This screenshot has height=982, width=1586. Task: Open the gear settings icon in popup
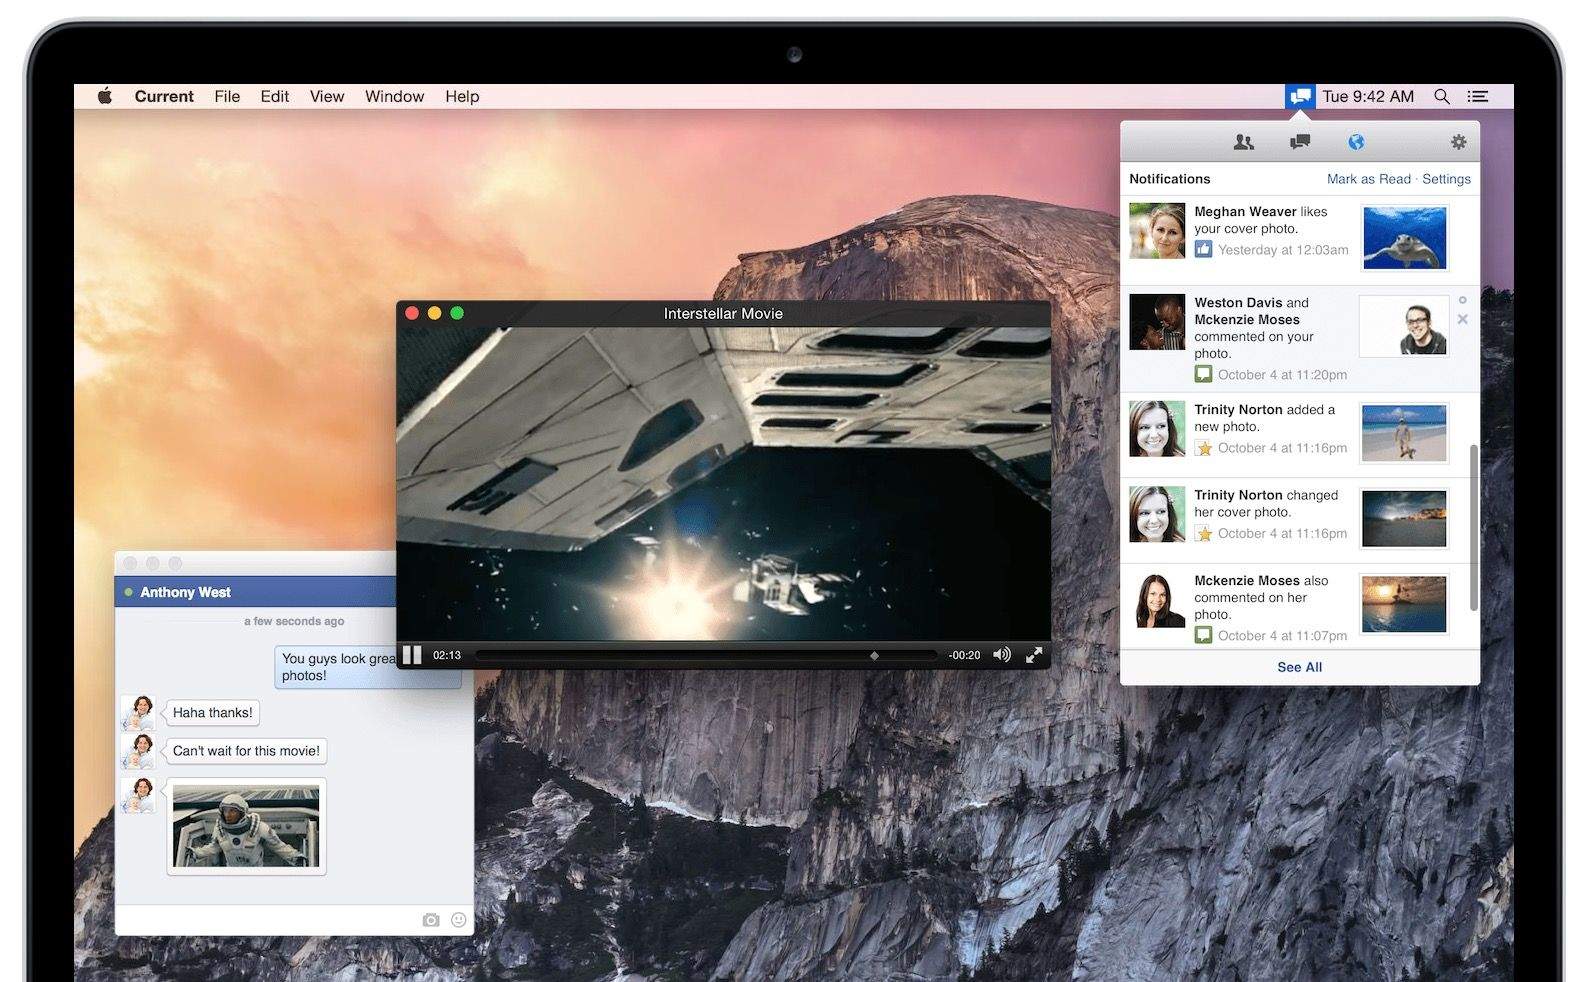tap(1458, 142)
